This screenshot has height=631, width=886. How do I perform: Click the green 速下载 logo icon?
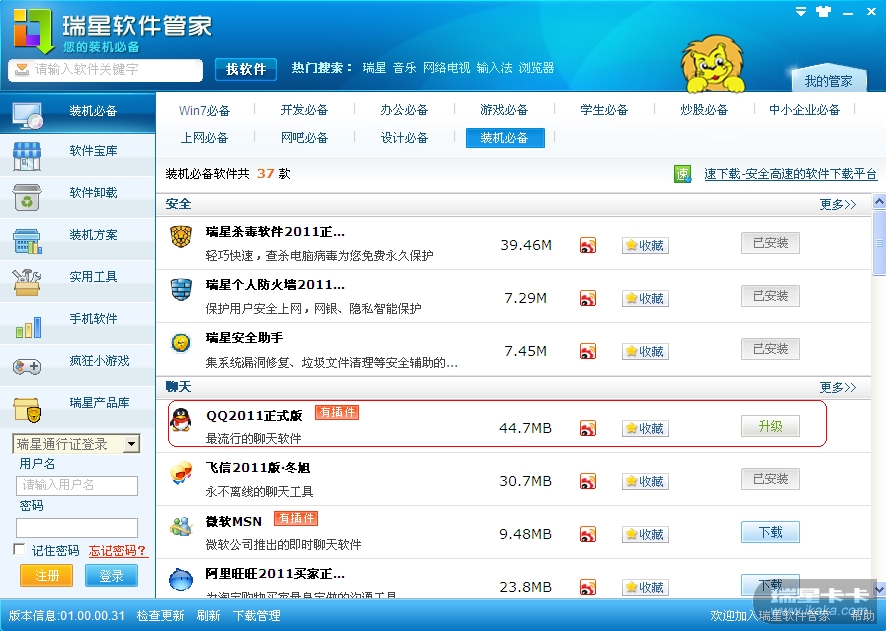tap(683, 174)
